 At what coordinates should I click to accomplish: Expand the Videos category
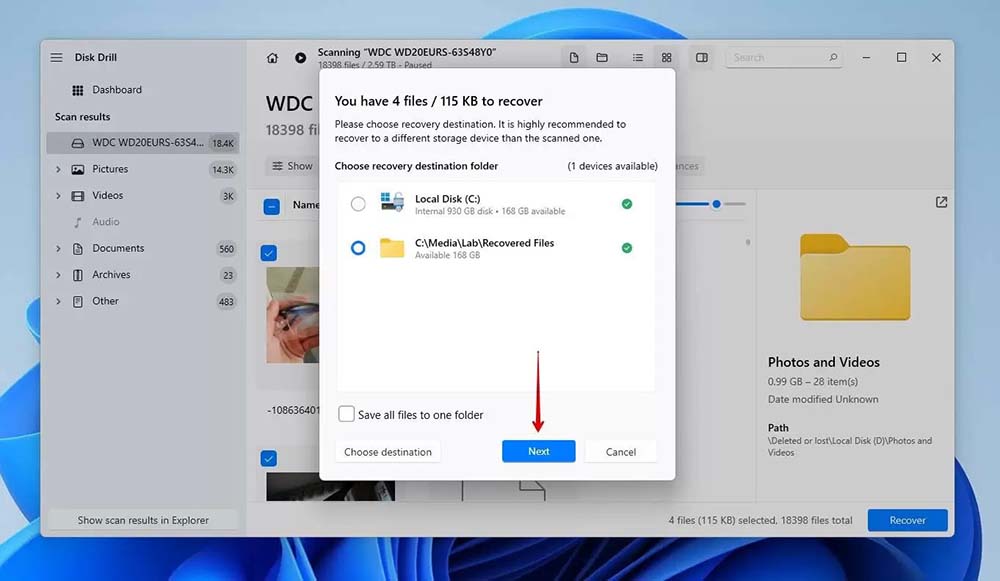click(59, 196)
